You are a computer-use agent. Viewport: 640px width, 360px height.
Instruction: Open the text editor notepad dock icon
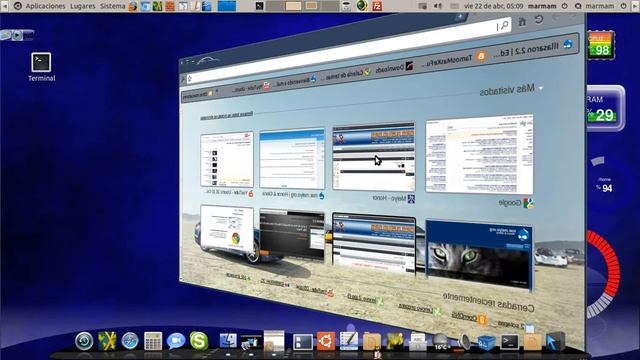pos(349,341)
